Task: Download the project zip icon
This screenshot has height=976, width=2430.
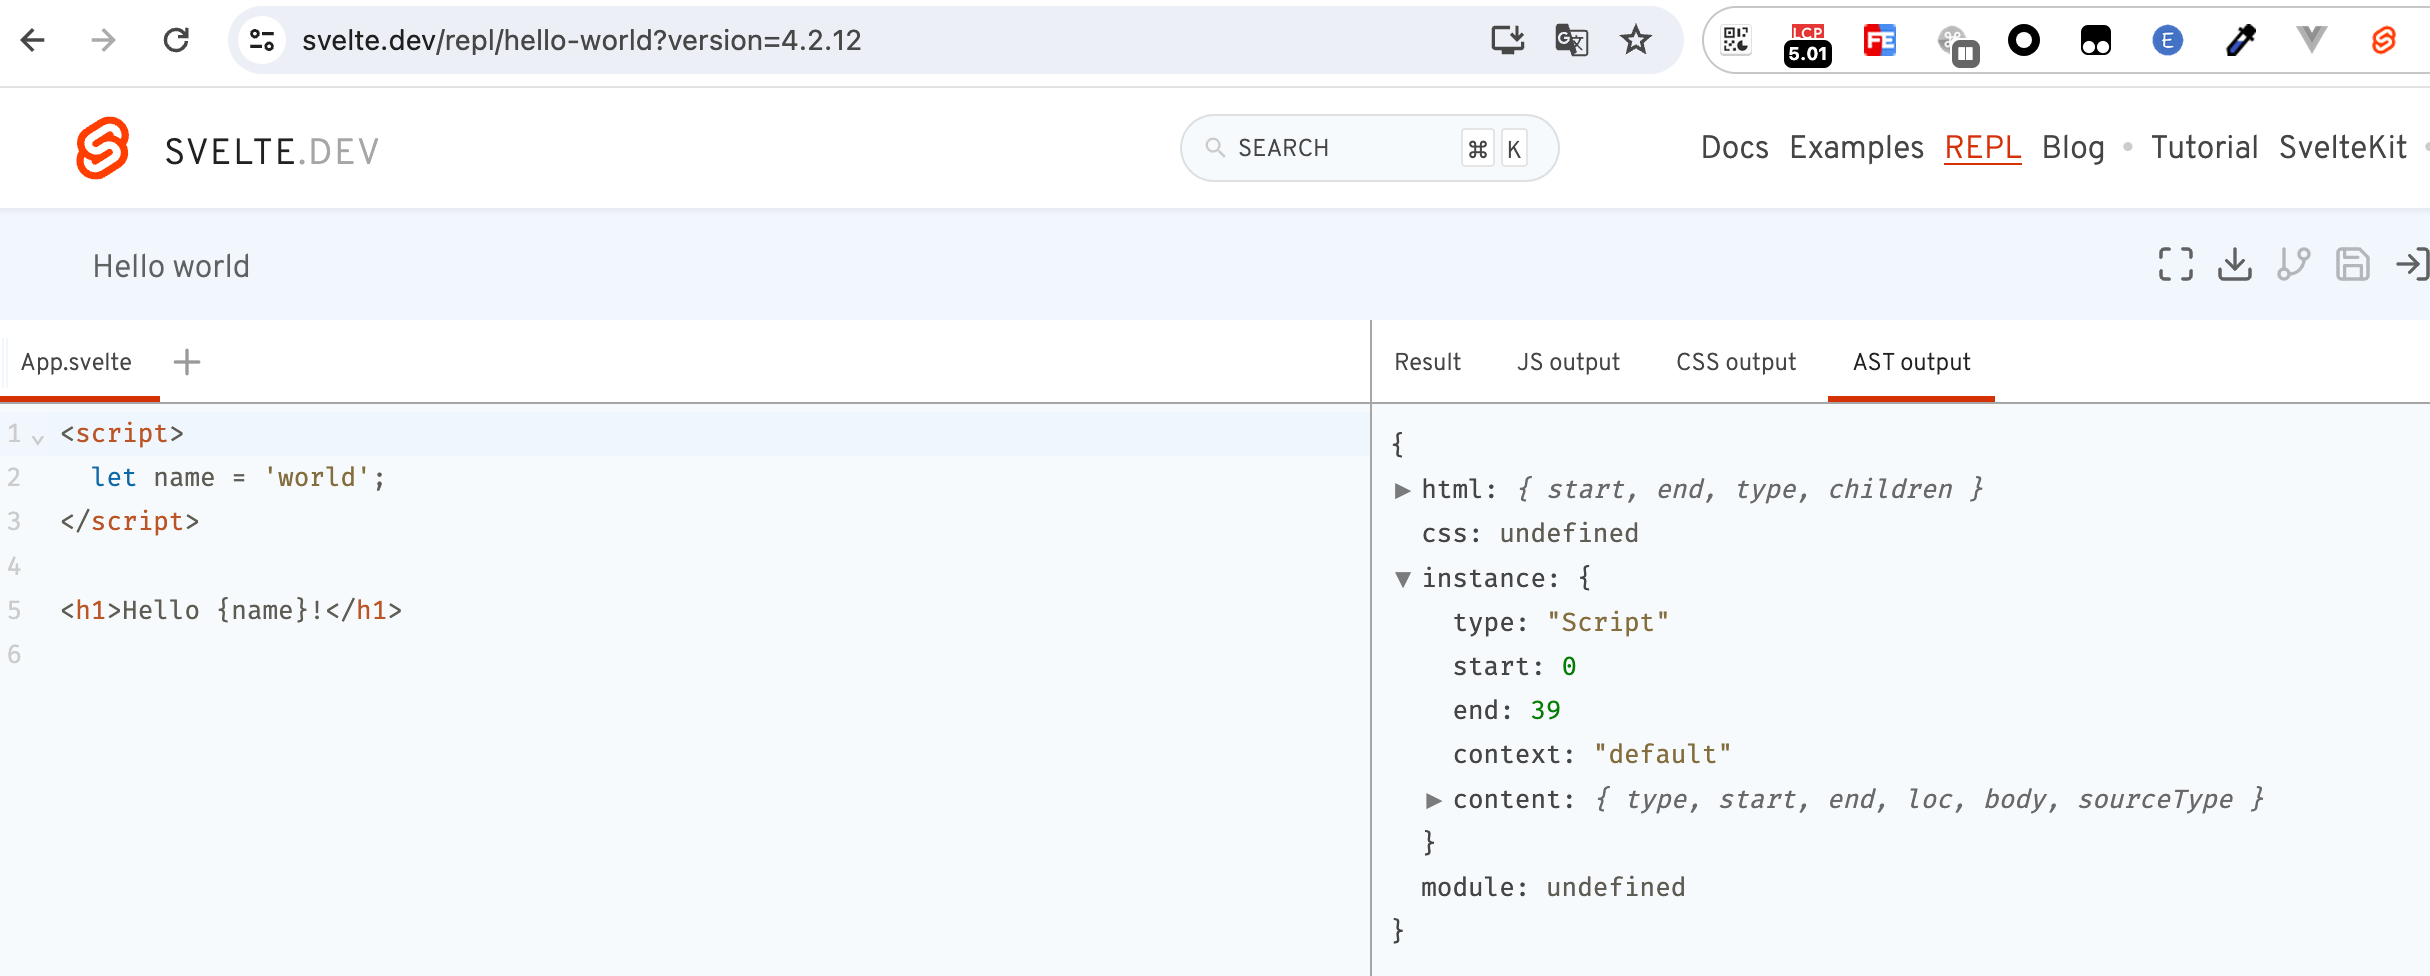Action: pyautogui.click(x=2234, y=265)
